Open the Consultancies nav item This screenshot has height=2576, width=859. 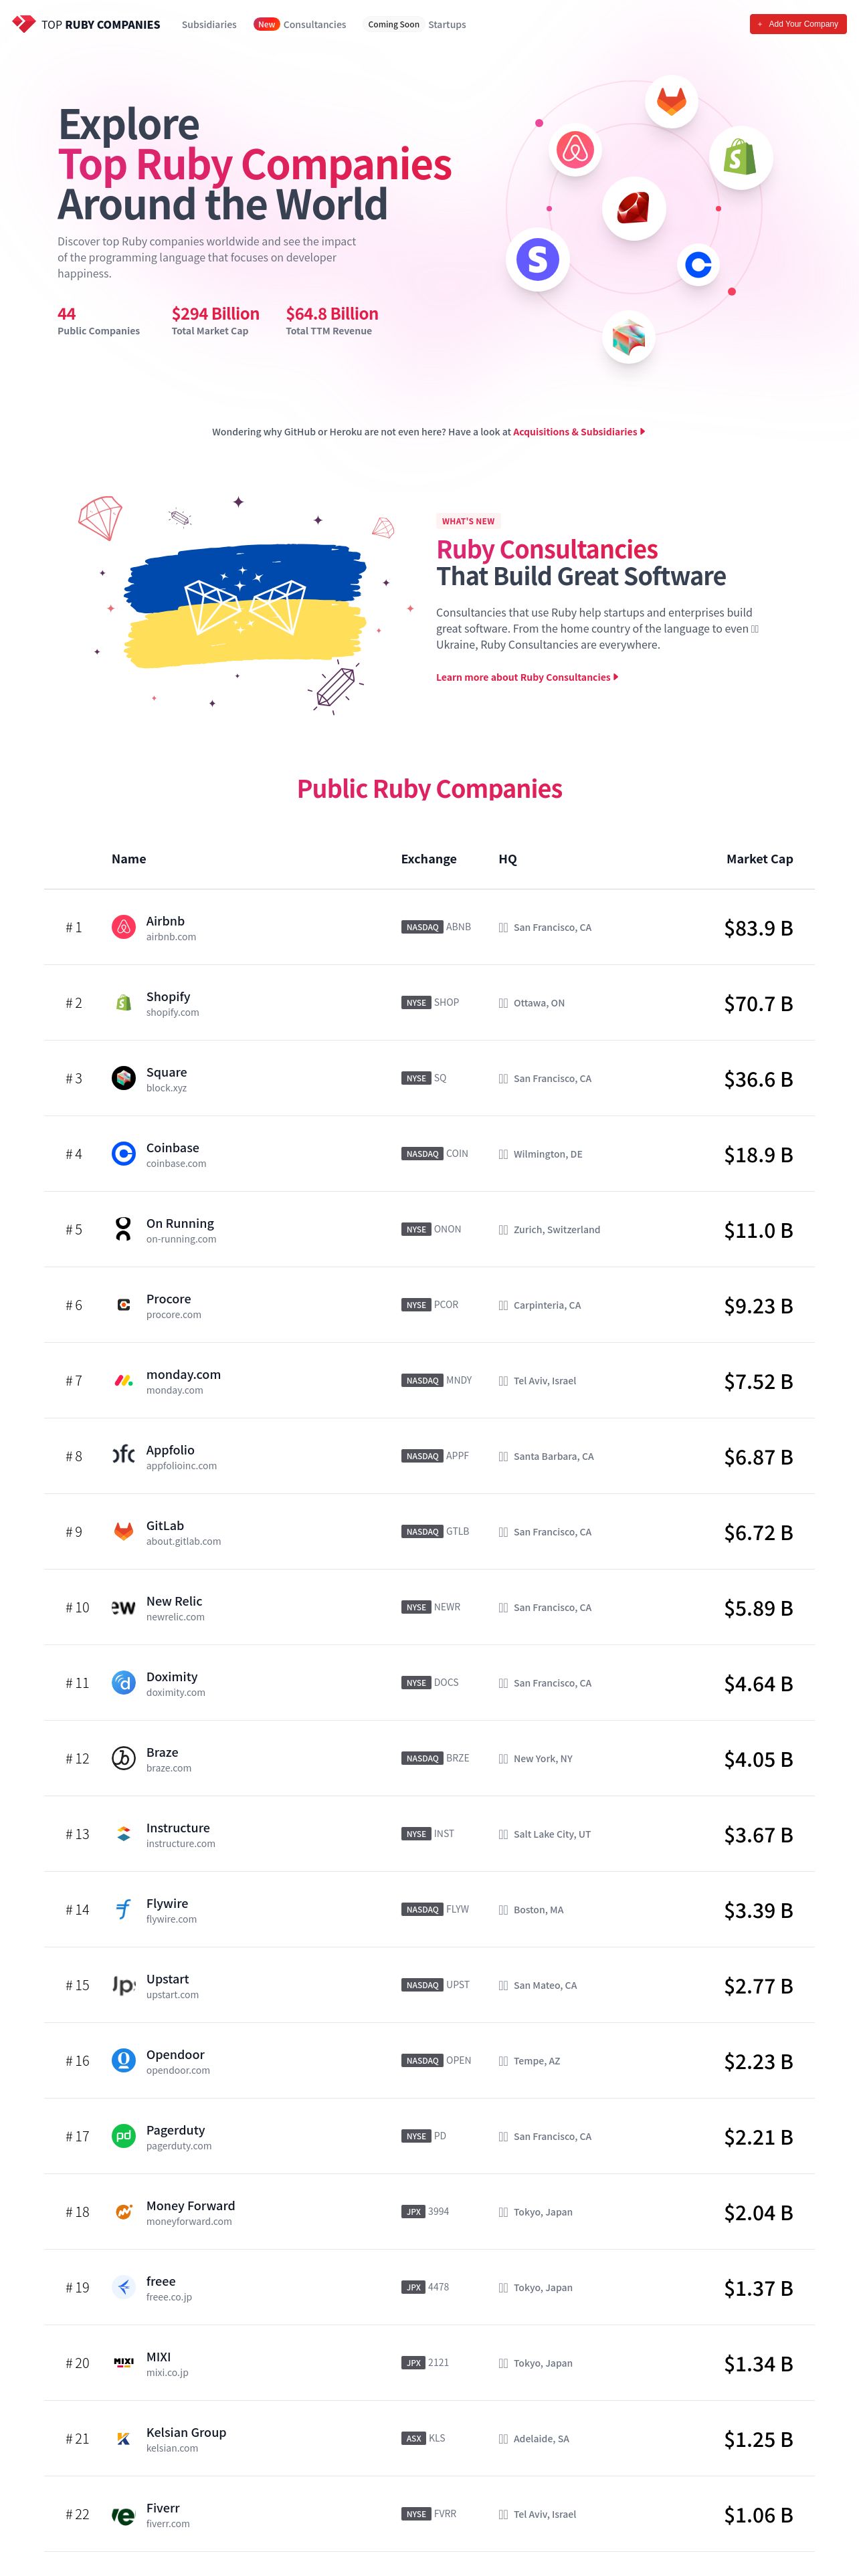pyautogui.click(x=314, y=24)
